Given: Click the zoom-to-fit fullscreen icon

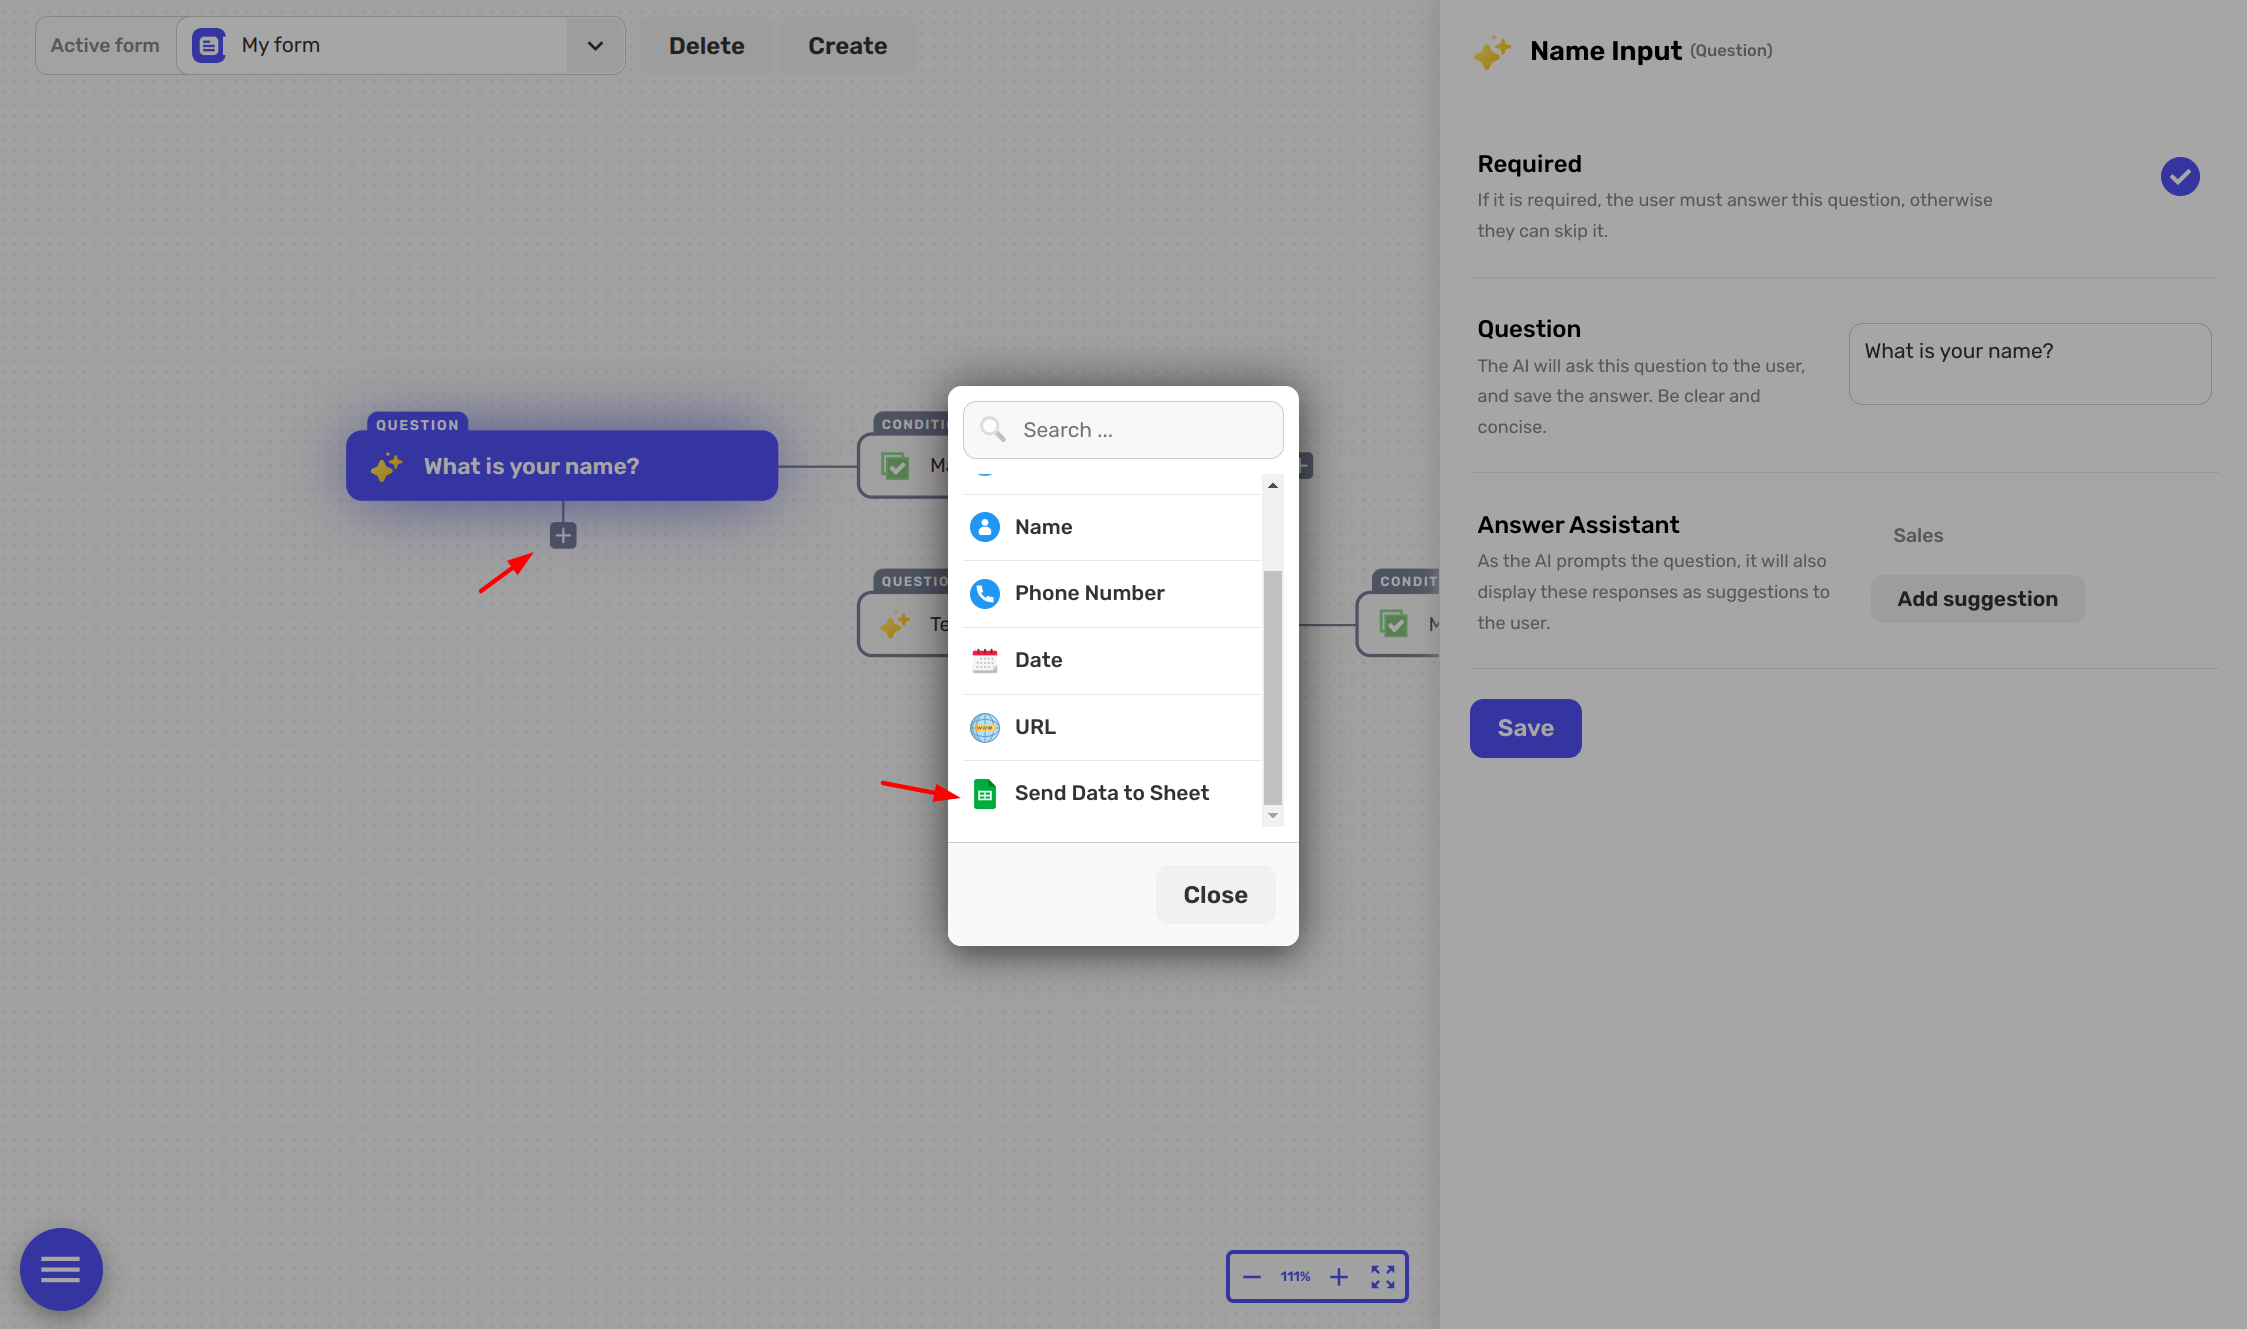Looking at the screenshot, I should 1382,1277.
